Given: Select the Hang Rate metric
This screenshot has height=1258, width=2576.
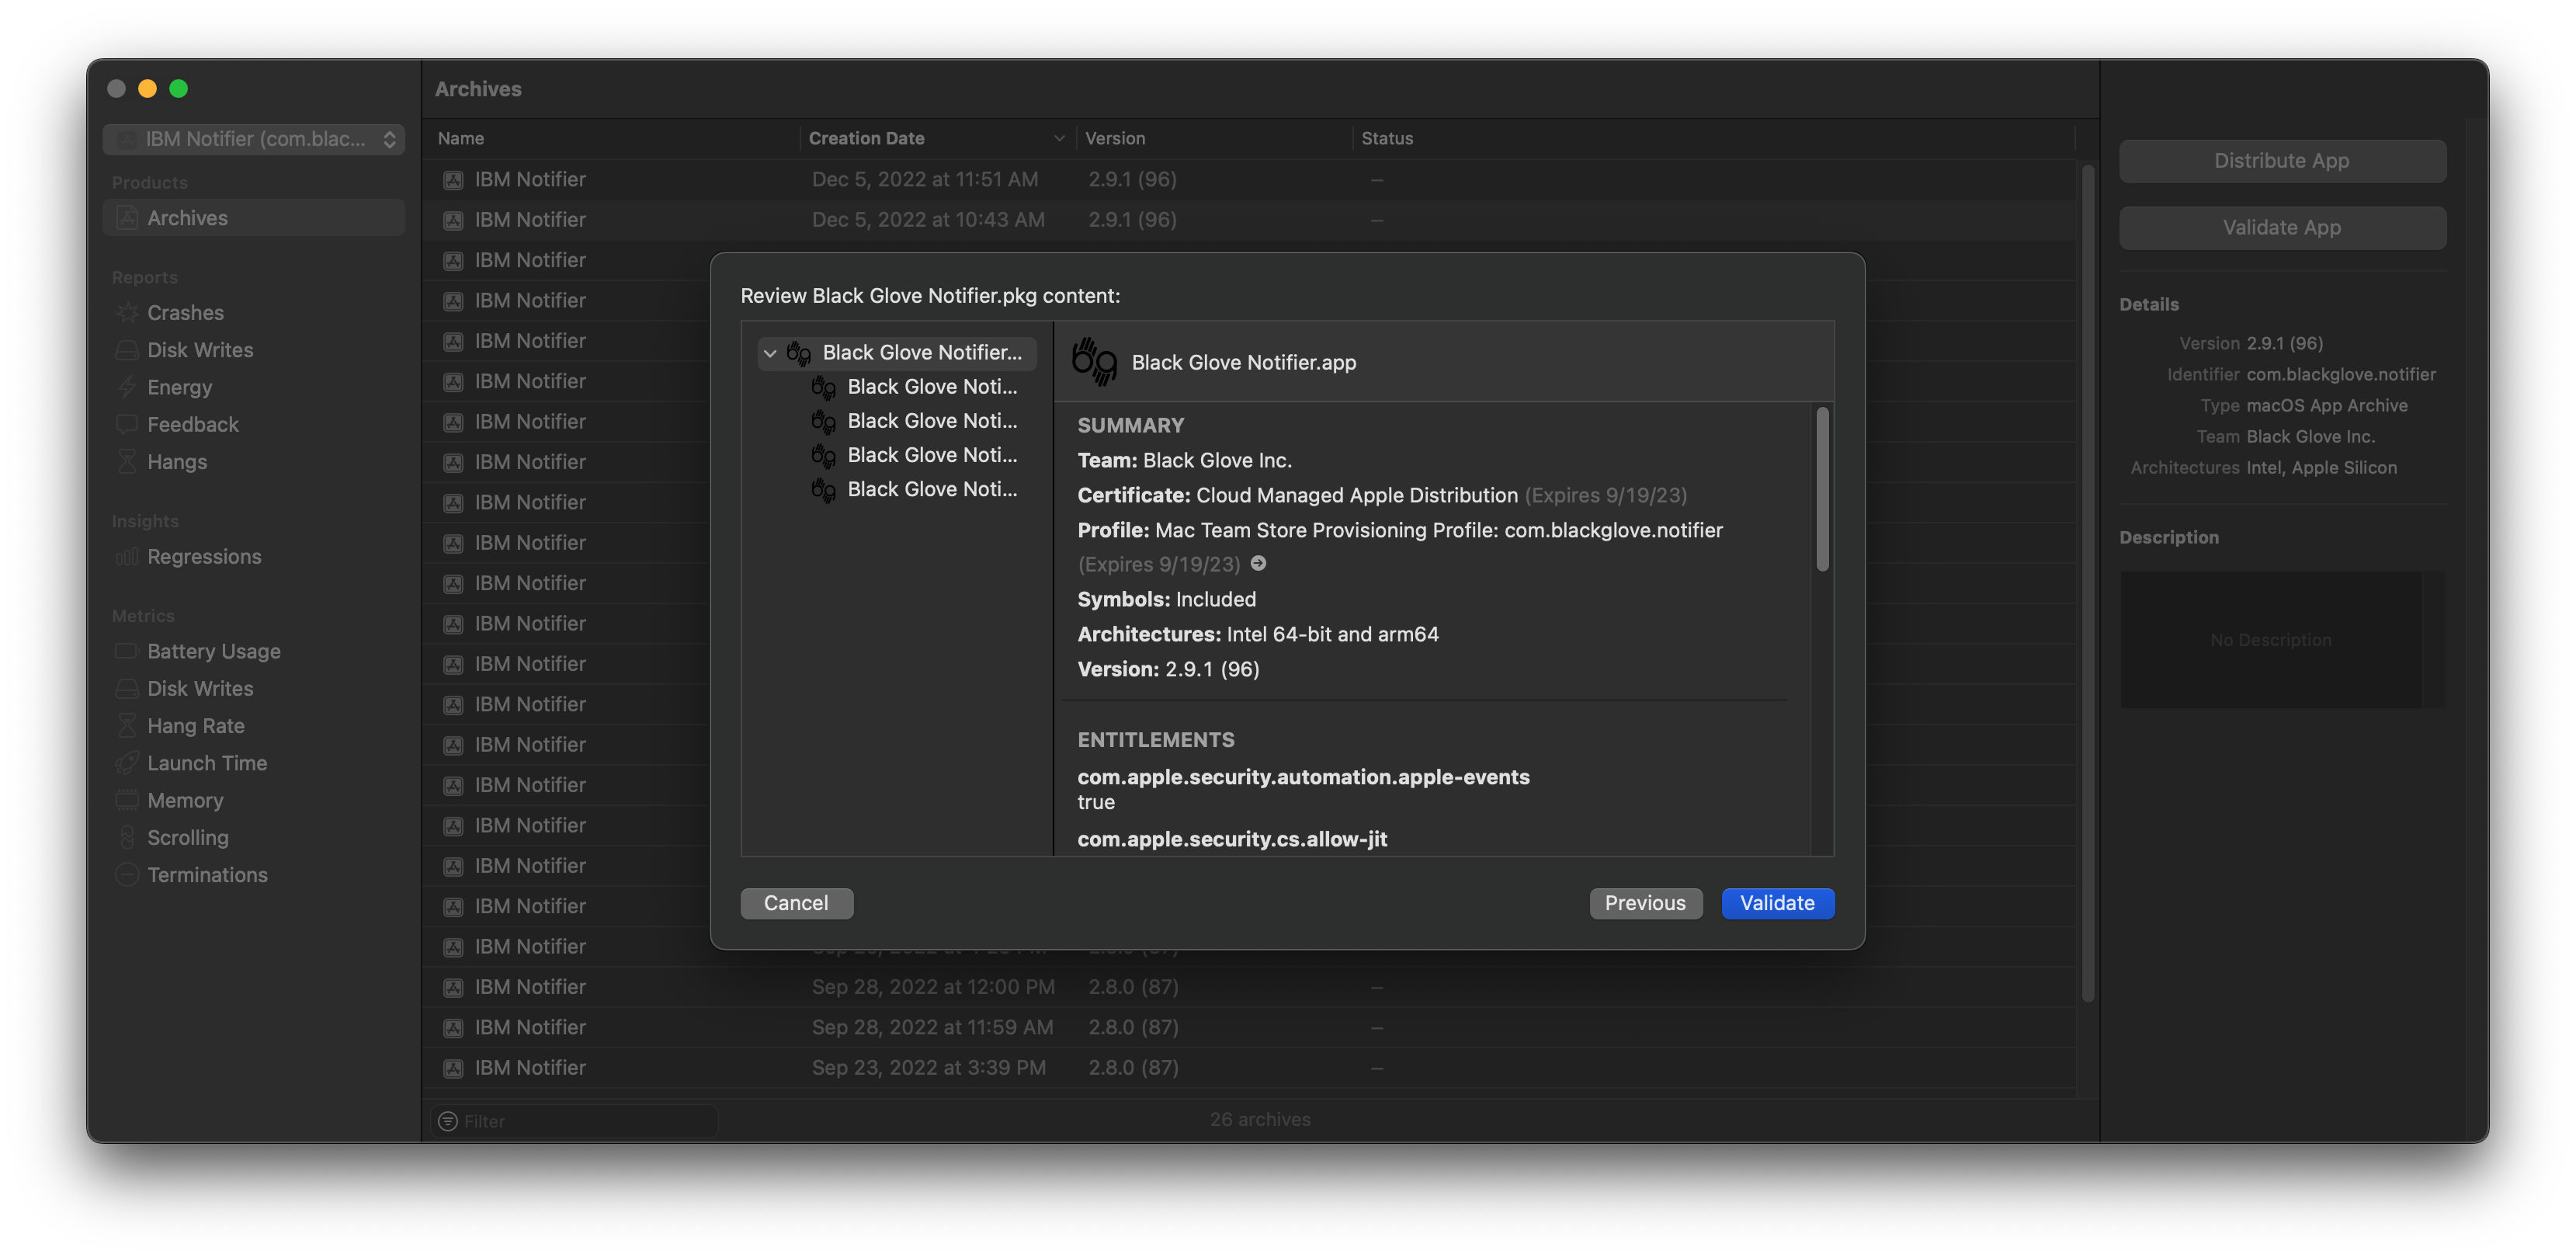Looking at the screenshot, I should 196,726.
